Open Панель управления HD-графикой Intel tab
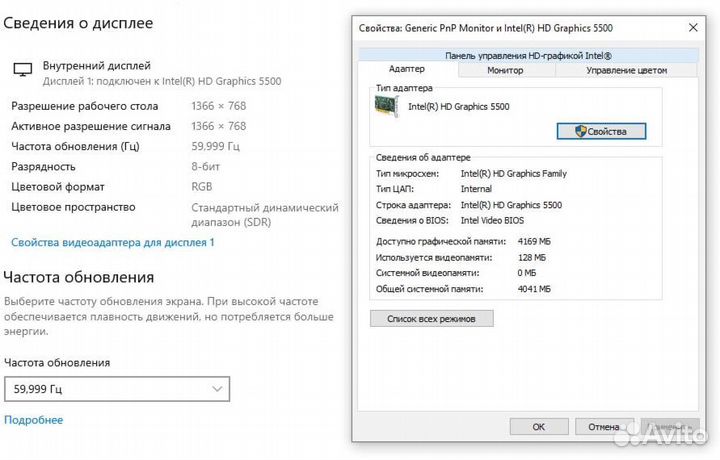The image size is (720, 460). tap(528, 56)
